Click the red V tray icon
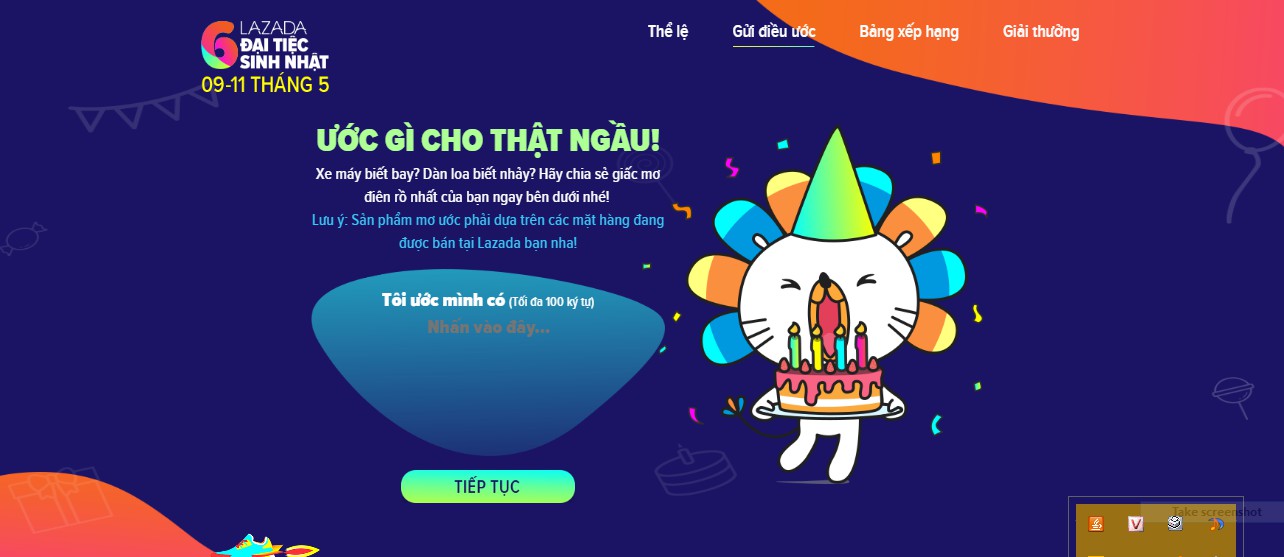Viewport: 1284px width, 557px height. 1136,523
